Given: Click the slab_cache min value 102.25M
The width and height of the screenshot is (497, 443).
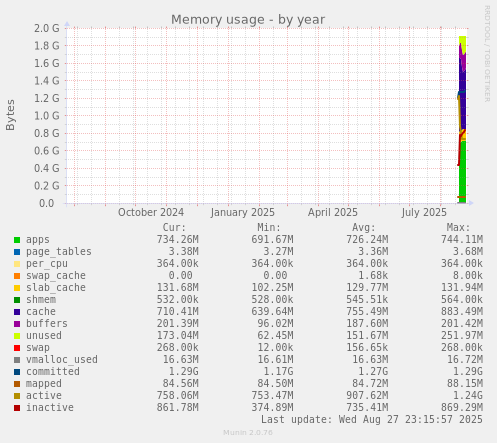Looking at the screenshot, I should [x=272, y=288].
